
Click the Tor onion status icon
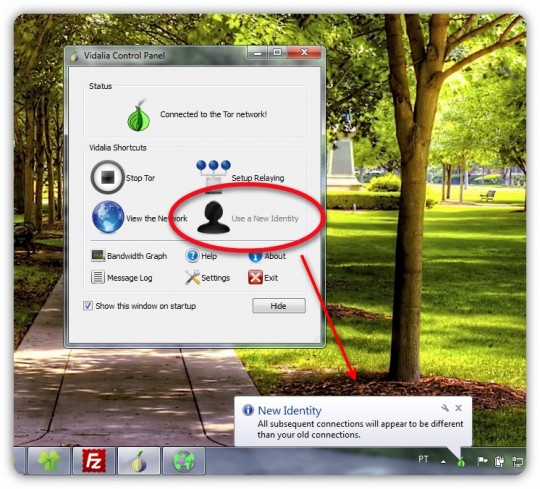(139, 115)
